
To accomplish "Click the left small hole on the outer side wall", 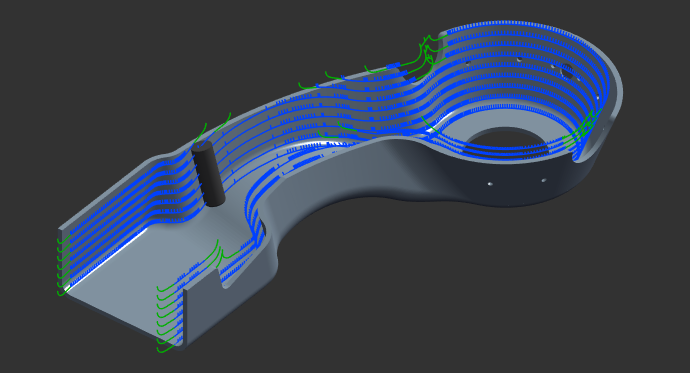I will tap(490, 183).
